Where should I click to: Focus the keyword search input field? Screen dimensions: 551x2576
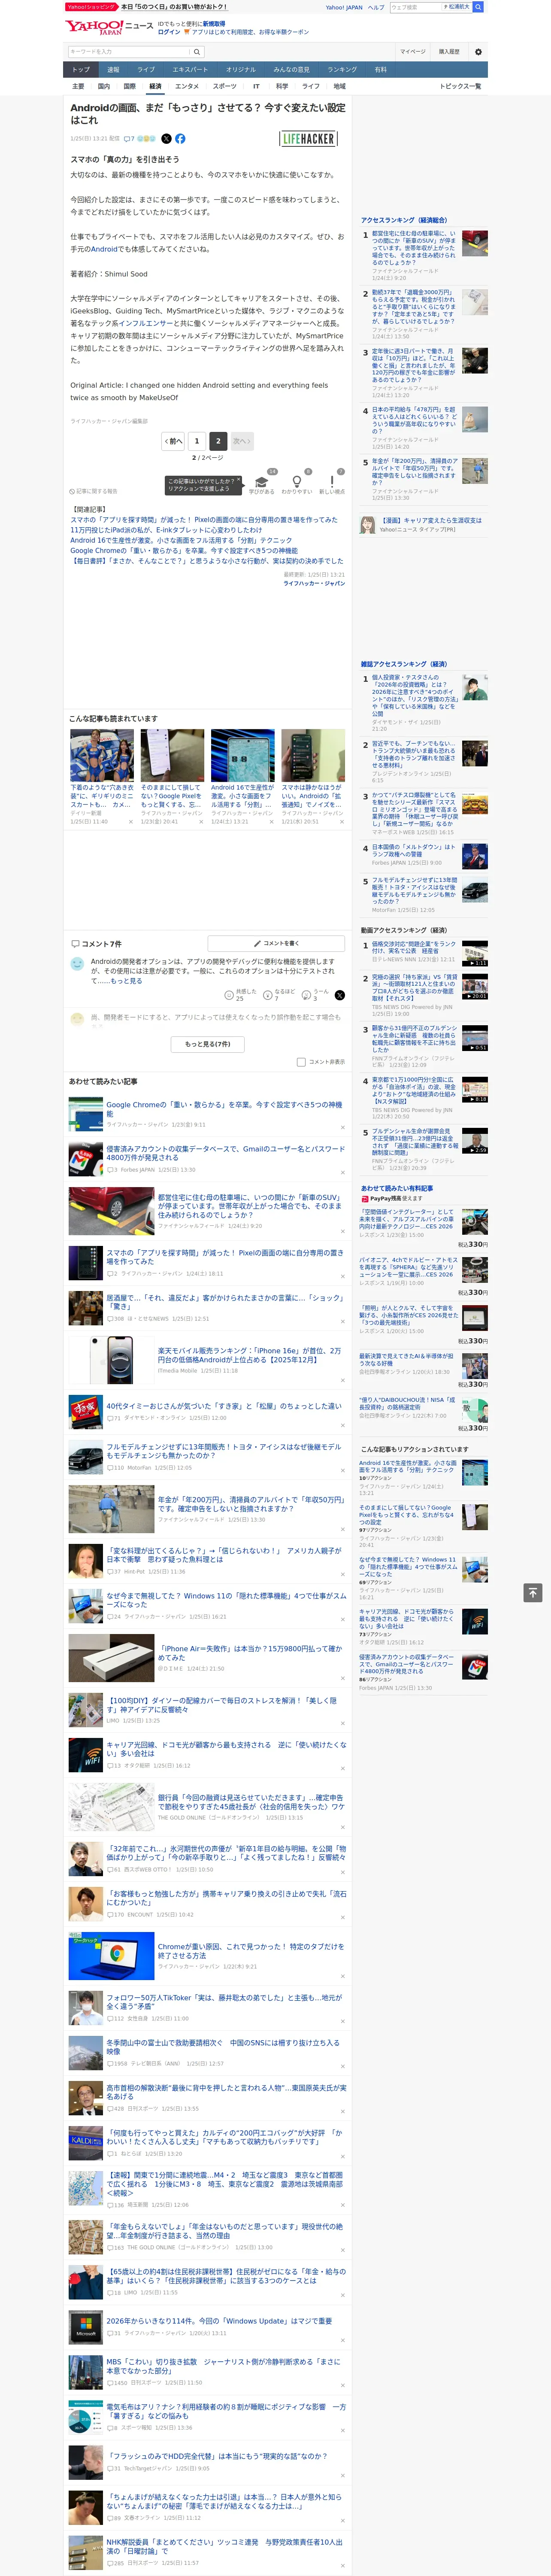click(x=129, y=51)
